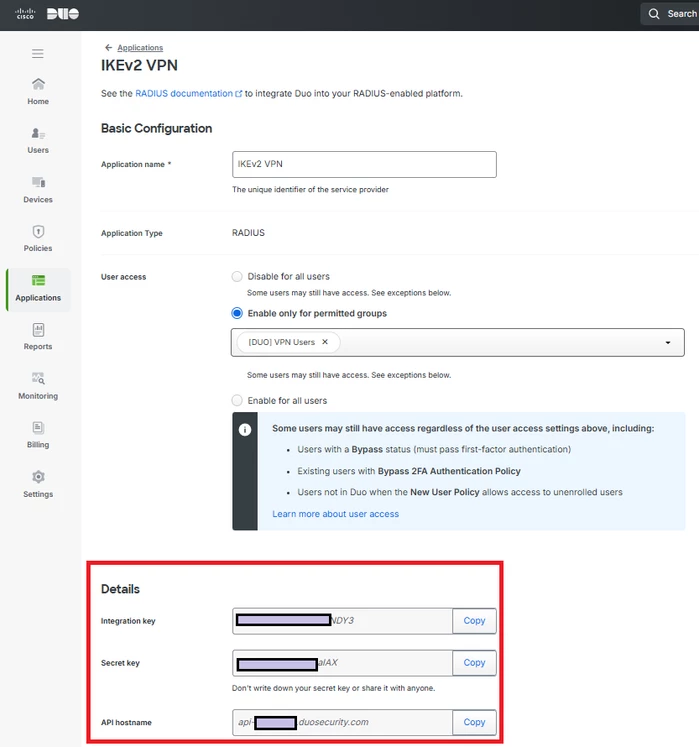
Task: Click the RADIUS application type value
Action: coord(248,233)
